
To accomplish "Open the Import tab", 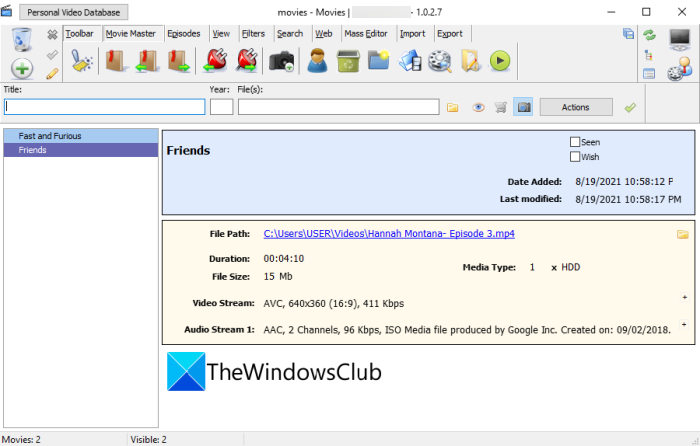I will click(x=412, y=33).
